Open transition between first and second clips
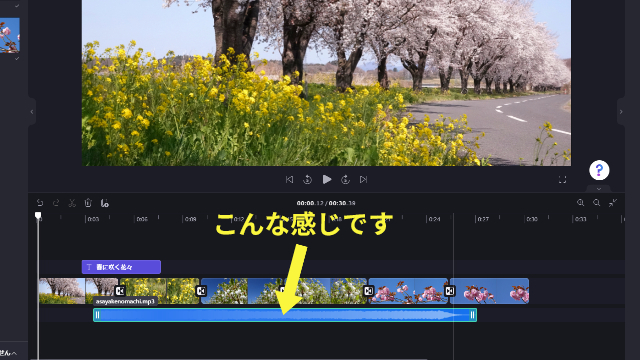The height and width of the screenshot is (360, 640). pyautogui.click(x=120, y=291)
